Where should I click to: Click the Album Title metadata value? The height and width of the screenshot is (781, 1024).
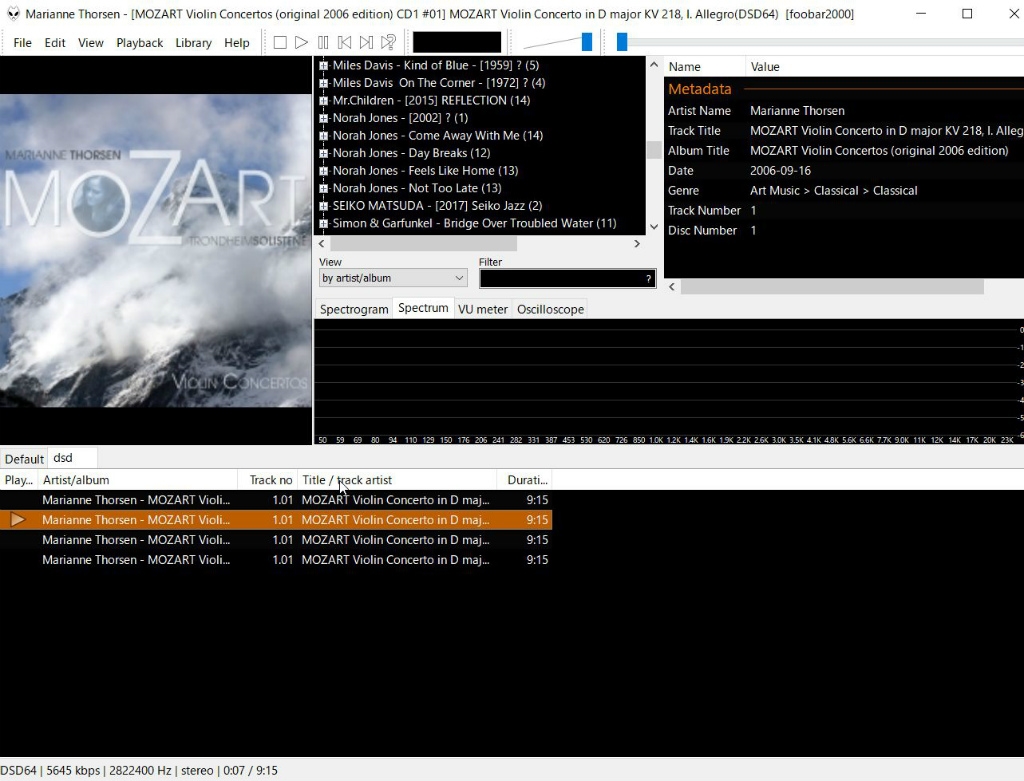pos(879,151)
